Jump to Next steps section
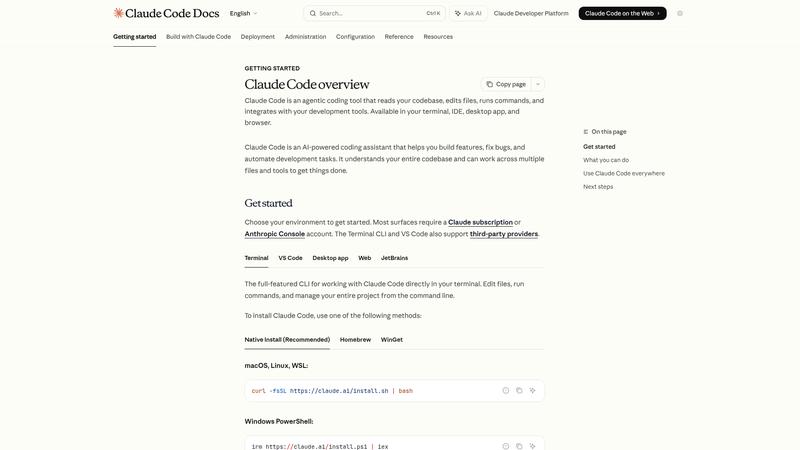Screen dimensions: 800x450 [598, 187]
